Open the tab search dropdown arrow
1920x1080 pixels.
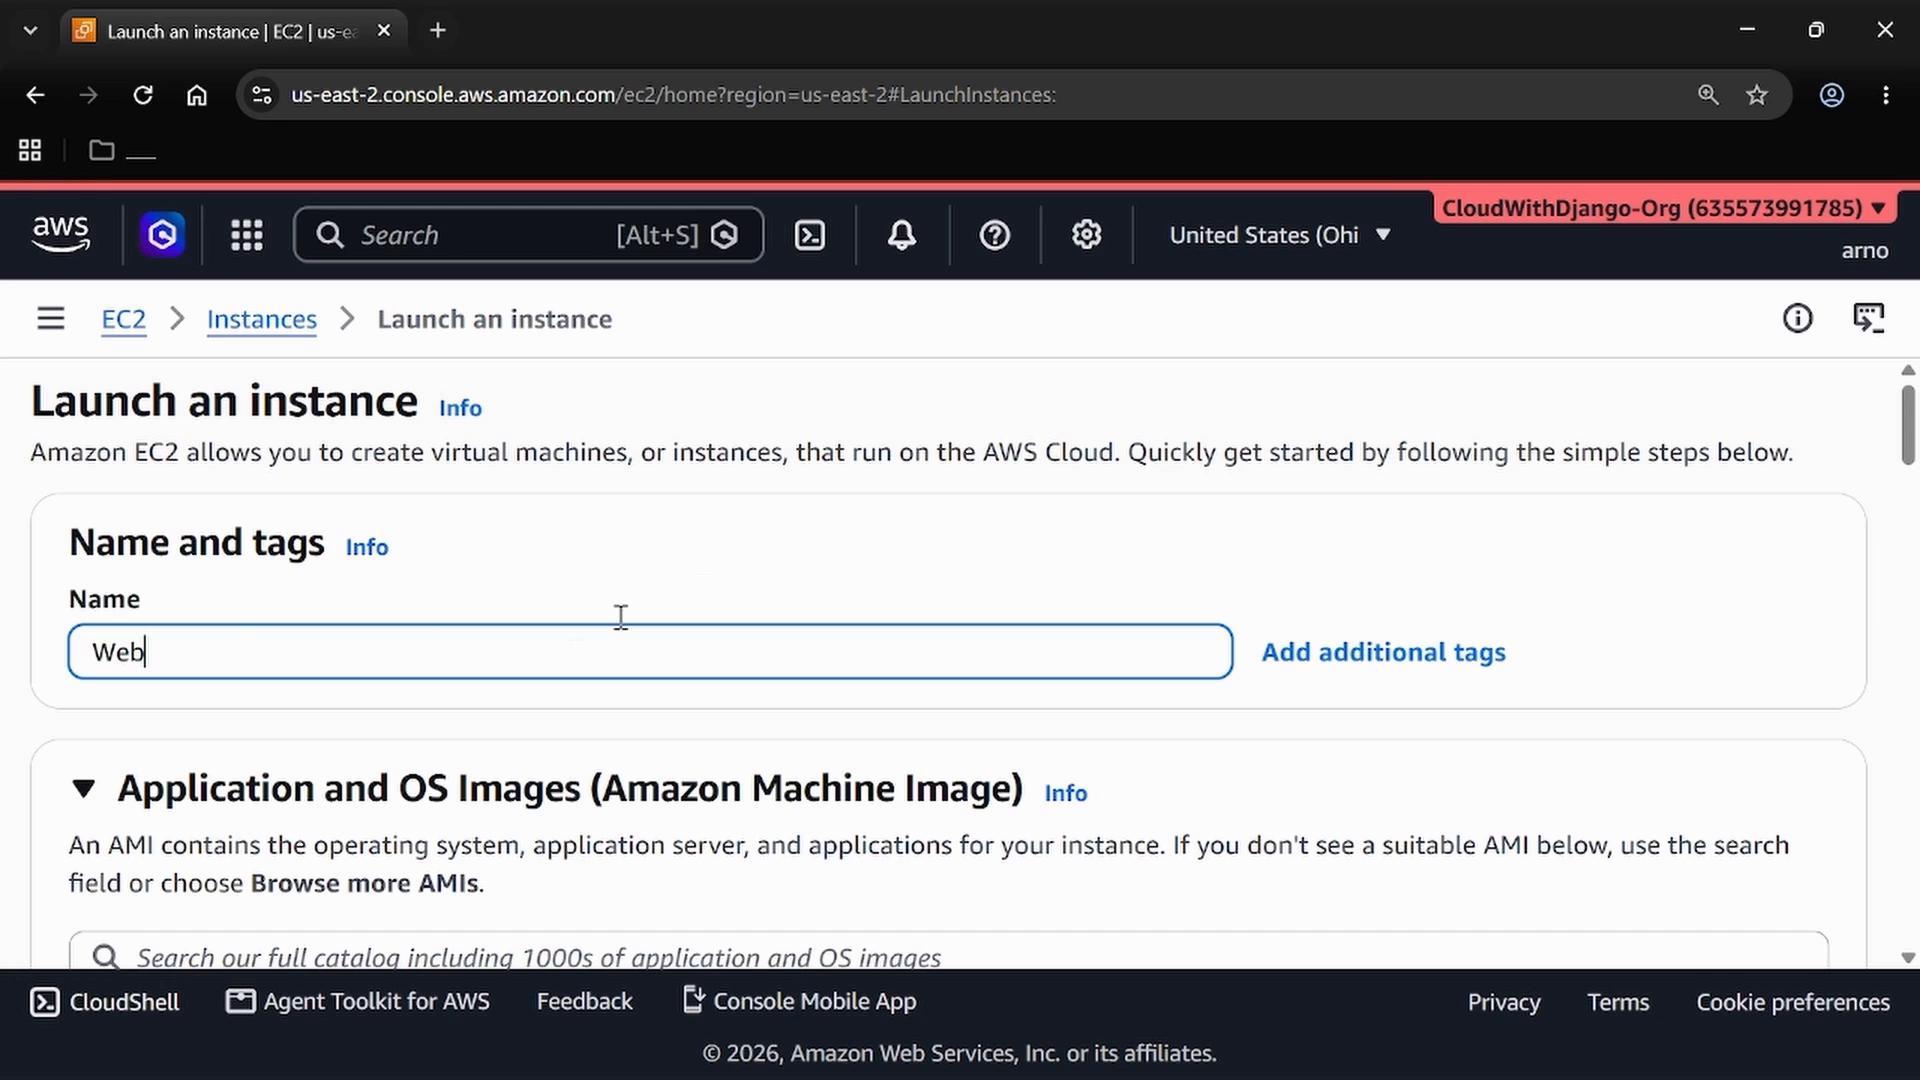click(x=30, y=31)
